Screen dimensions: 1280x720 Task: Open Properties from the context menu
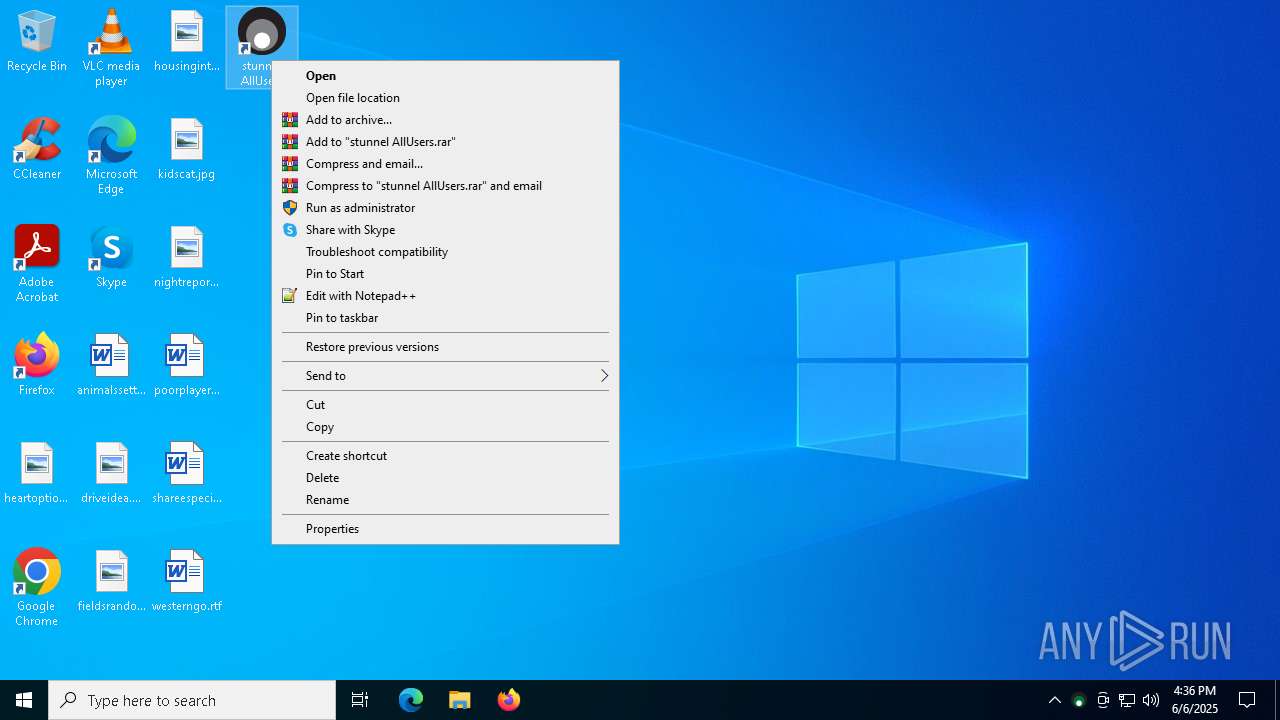[445, 529]
